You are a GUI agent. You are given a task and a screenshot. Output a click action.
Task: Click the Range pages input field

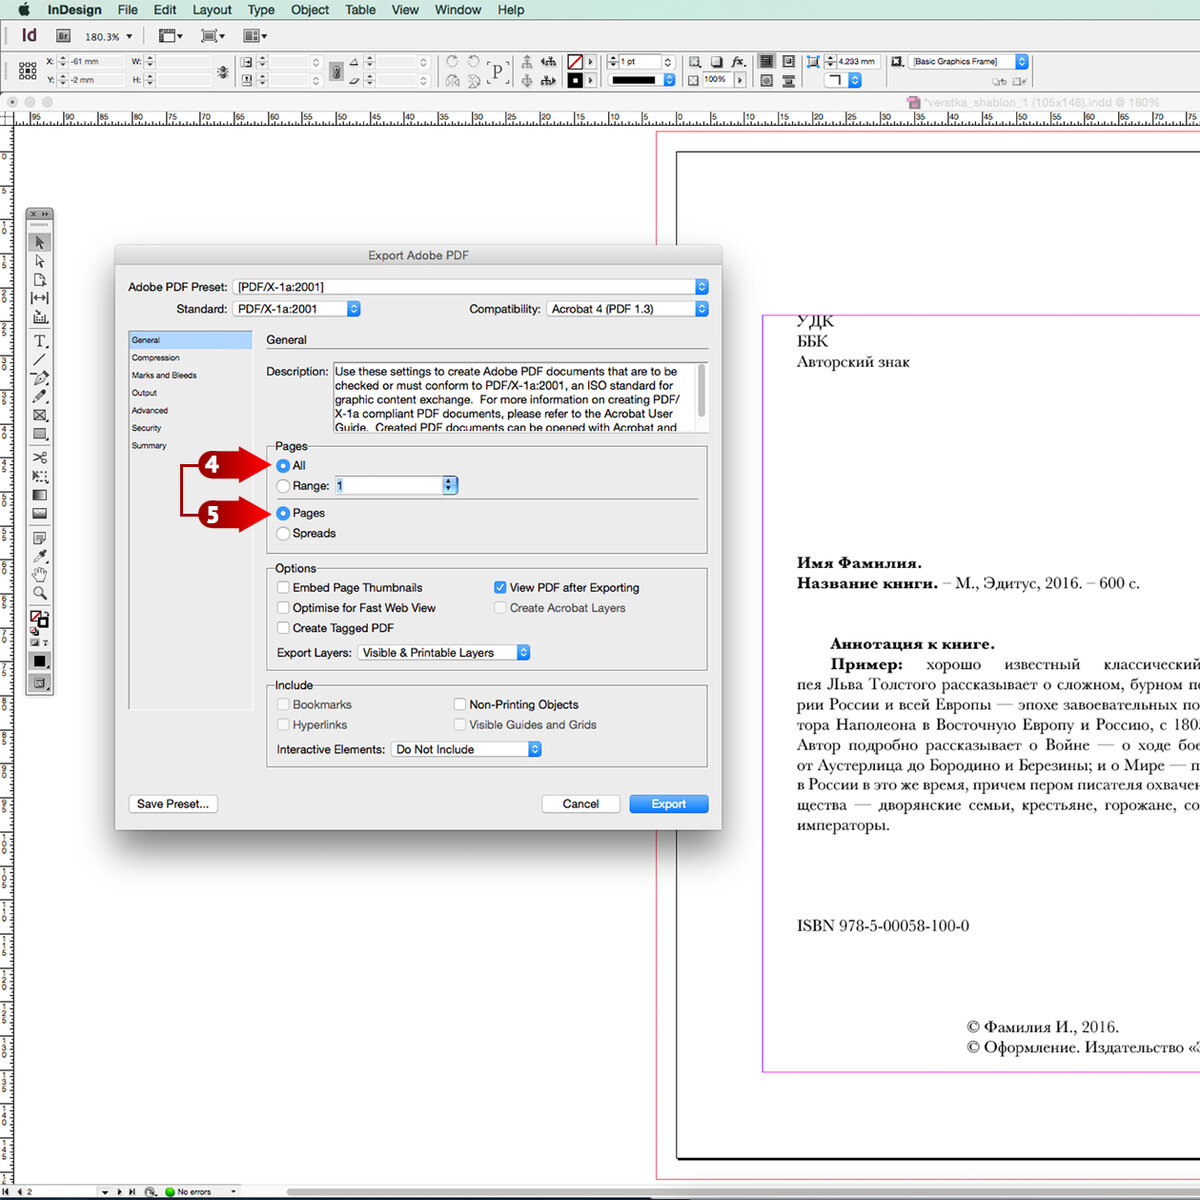388,485
